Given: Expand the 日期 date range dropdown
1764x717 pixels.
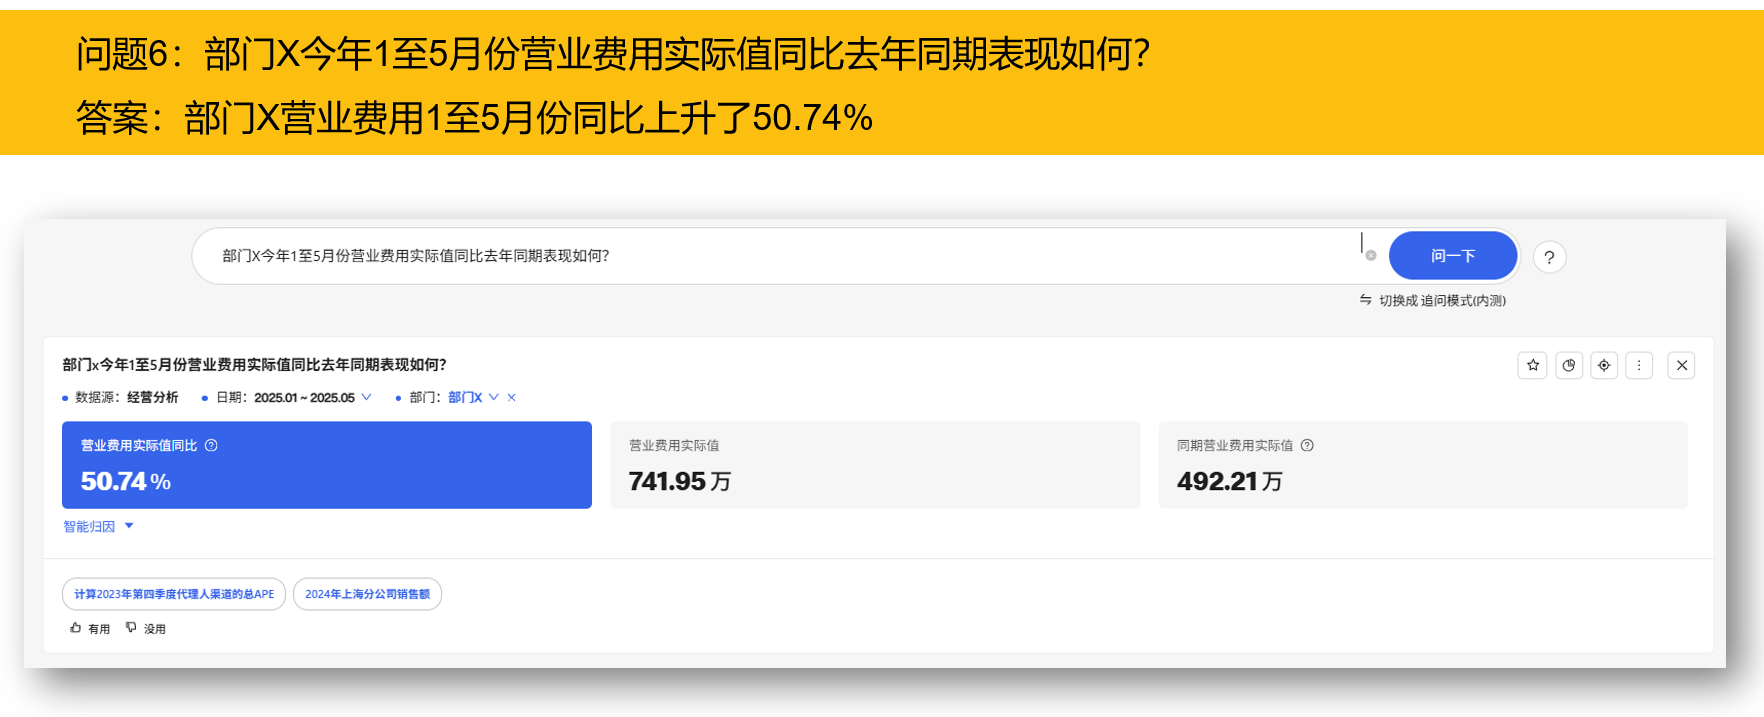Looking at the screenshot, I should (367, 398).
